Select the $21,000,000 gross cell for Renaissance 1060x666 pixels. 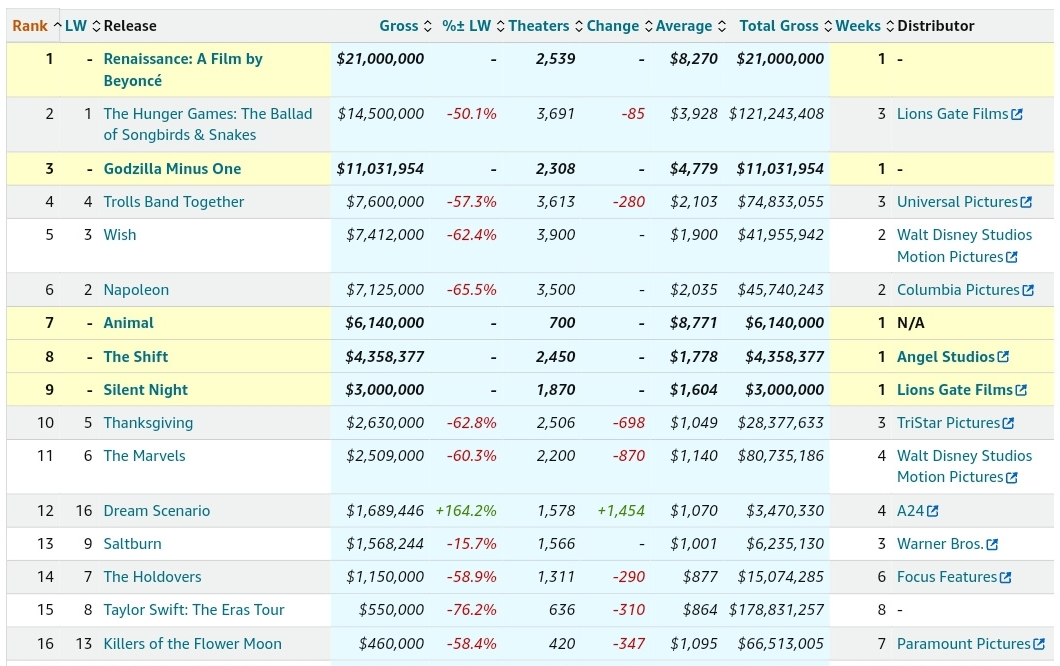click(x=380, y=59)
